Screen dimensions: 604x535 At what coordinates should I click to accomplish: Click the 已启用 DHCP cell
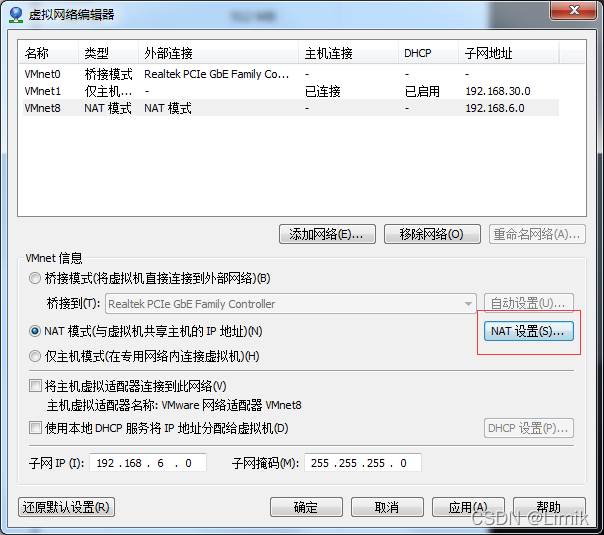[x=422, y=91]
